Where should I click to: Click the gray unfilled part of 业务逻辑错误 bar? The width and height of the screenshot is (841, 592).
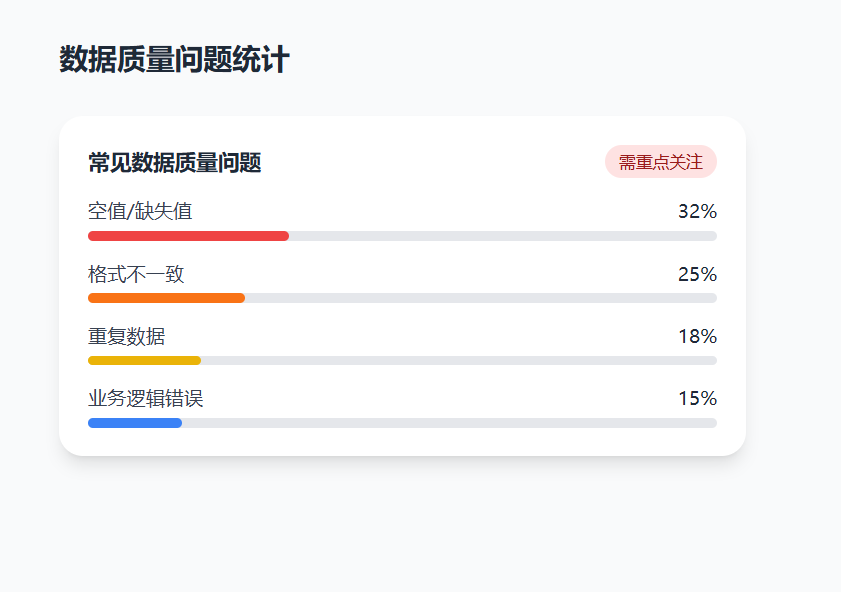[x=449, y=423]
